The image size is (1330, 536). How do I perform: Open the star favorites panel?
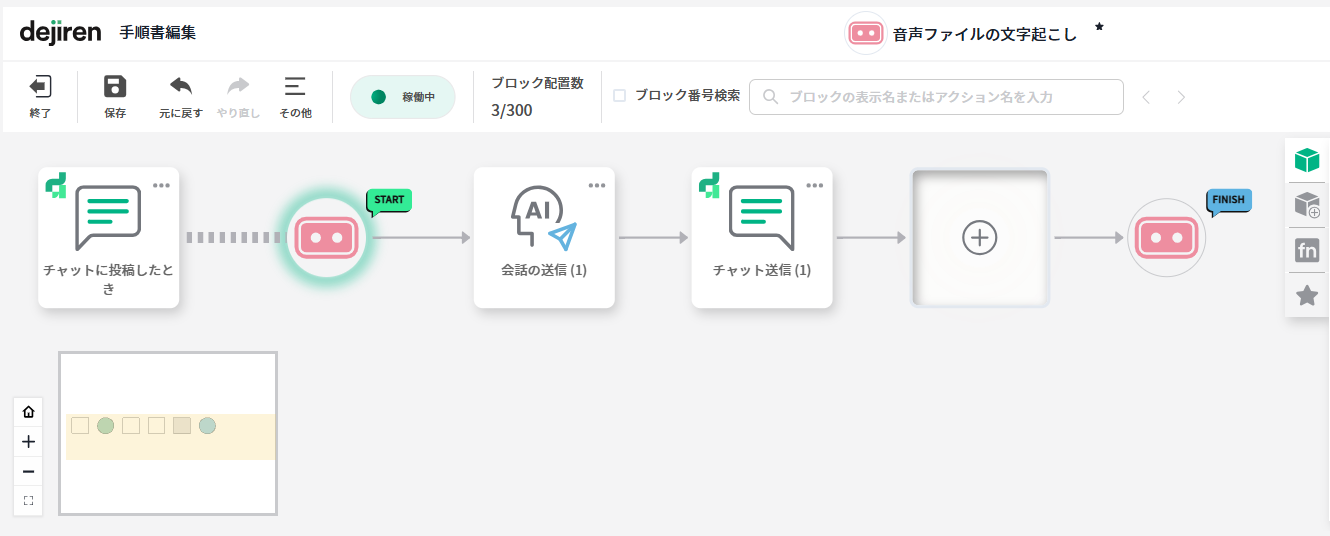(1307, 296)
